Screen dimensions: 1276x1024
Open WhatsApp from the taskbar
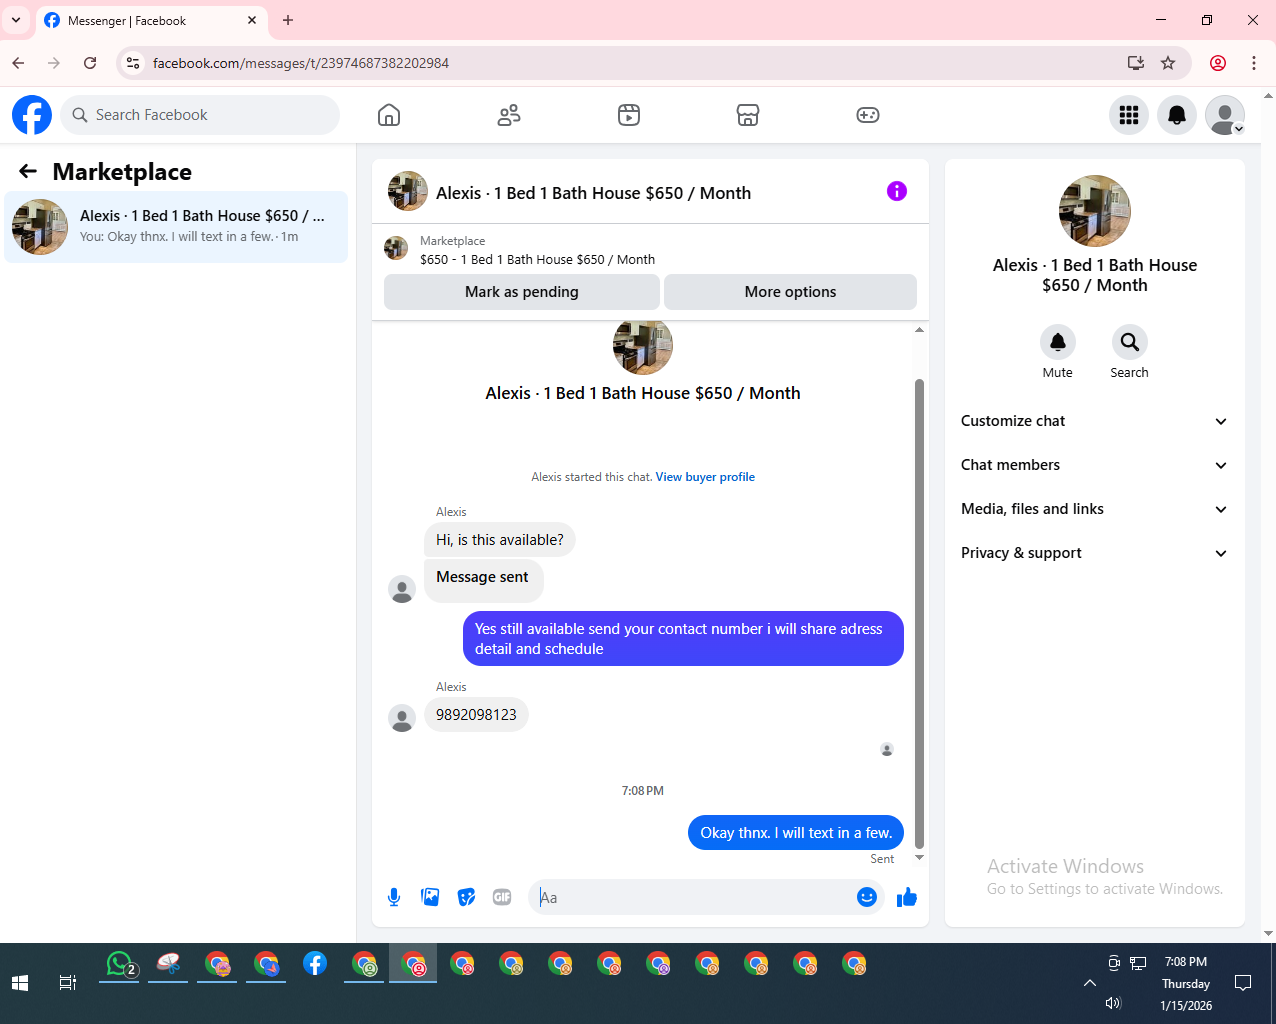click(119, 964)
